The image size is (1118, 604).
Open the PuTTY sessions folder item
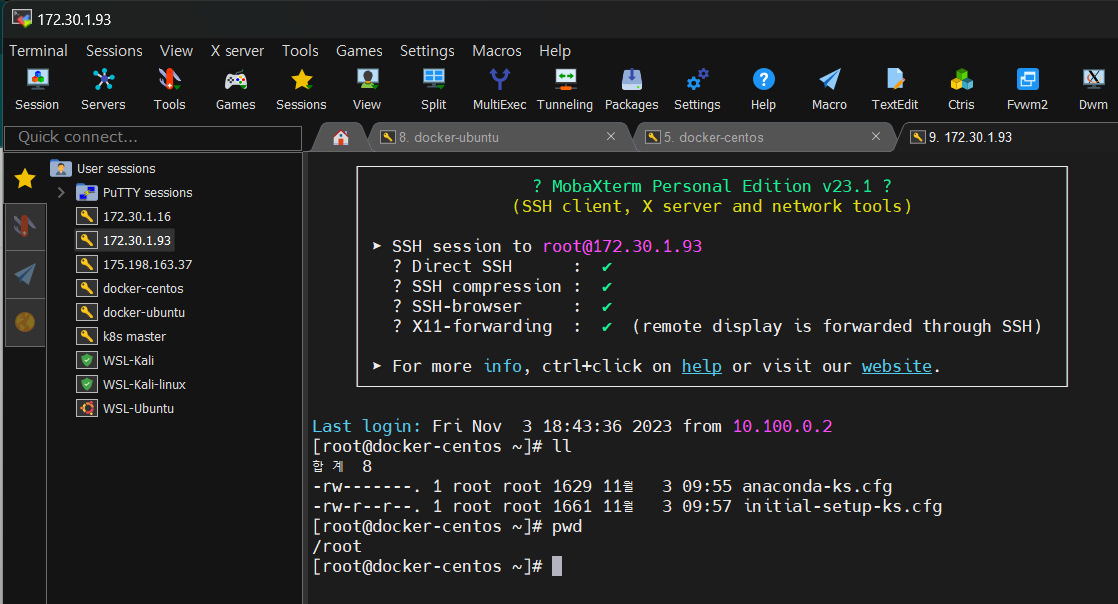(135, 193)
